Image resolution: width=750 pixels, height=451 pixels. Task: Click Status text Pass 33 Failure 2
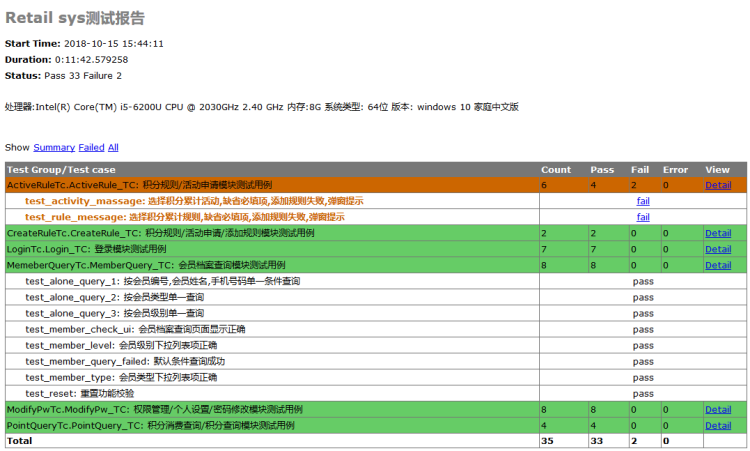click(x=83, y=76)
